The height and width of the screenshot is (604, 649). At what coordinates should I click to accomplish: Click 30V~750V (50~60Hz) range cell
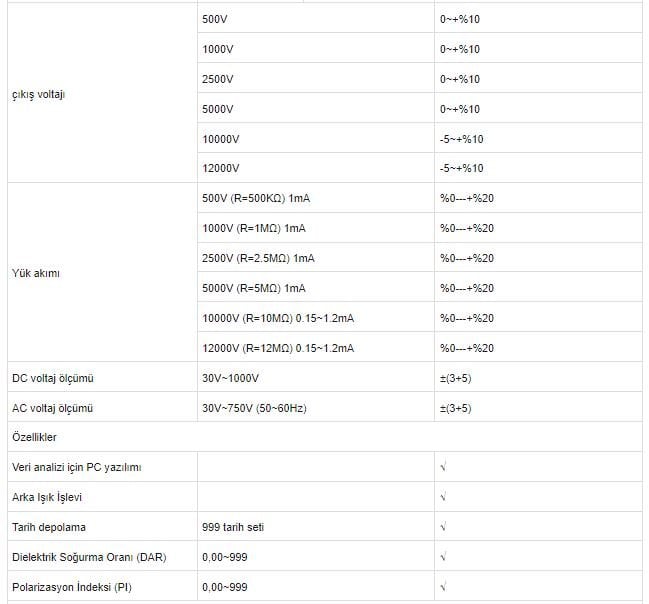(x=316, y=408)
